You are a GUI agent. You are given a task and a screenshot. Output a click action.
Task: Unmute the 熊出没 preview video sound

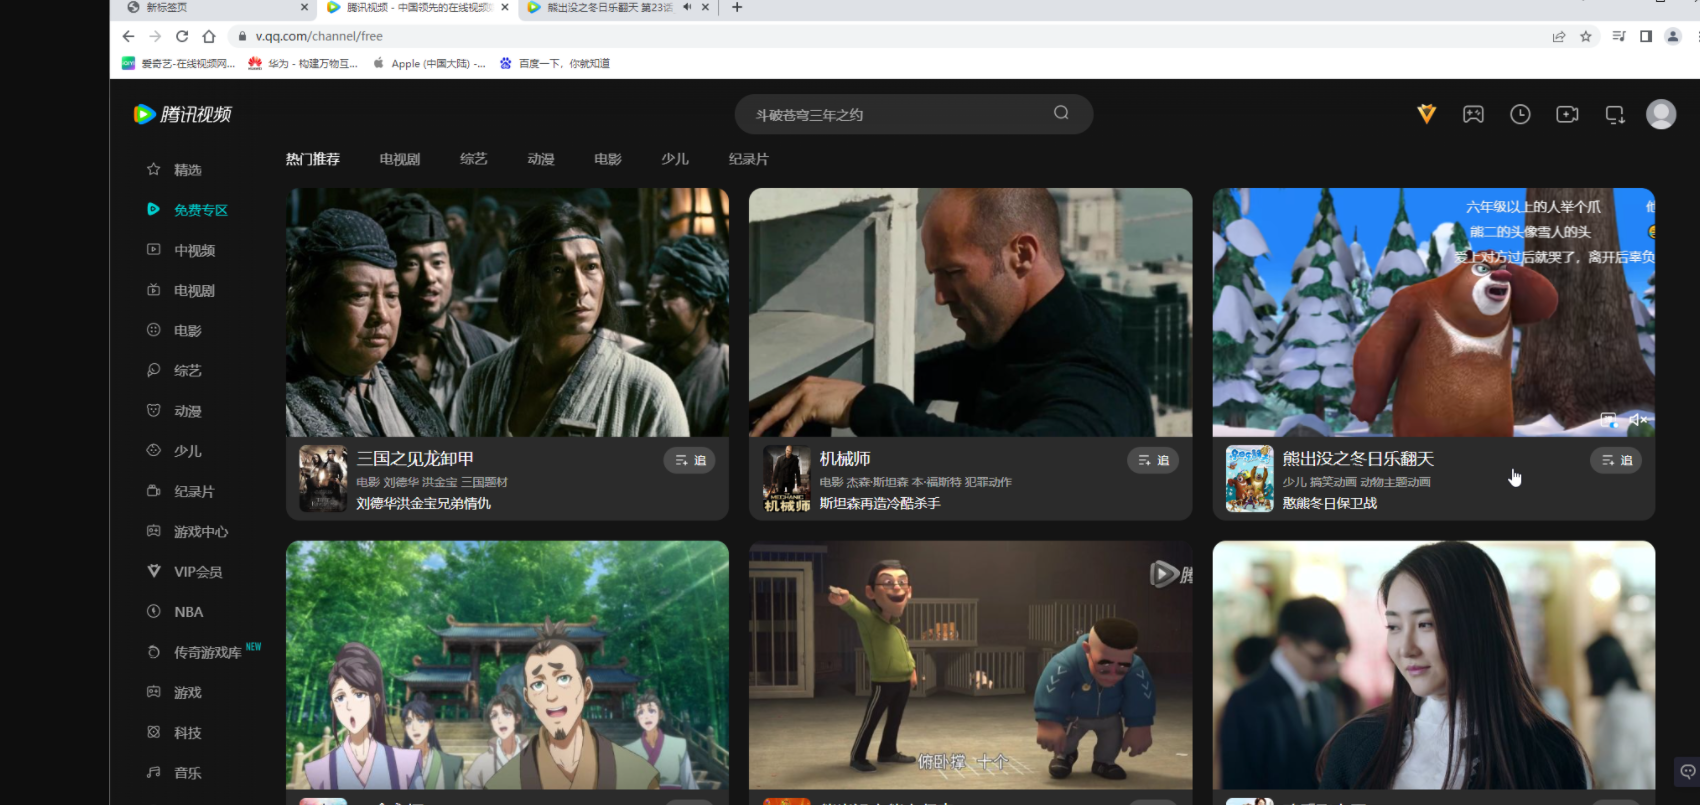[x=1637, y=420]
